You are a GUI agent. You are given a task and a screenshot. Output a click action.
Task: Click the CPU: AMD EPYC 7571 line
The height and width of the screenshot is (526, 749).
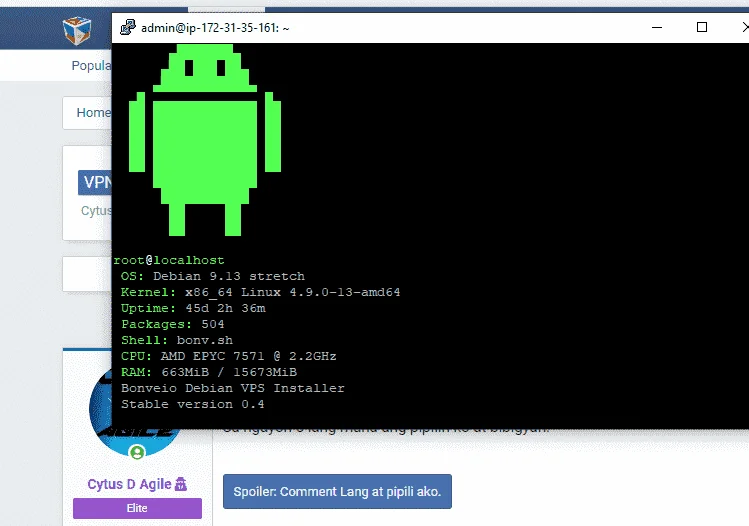[228, 356]
